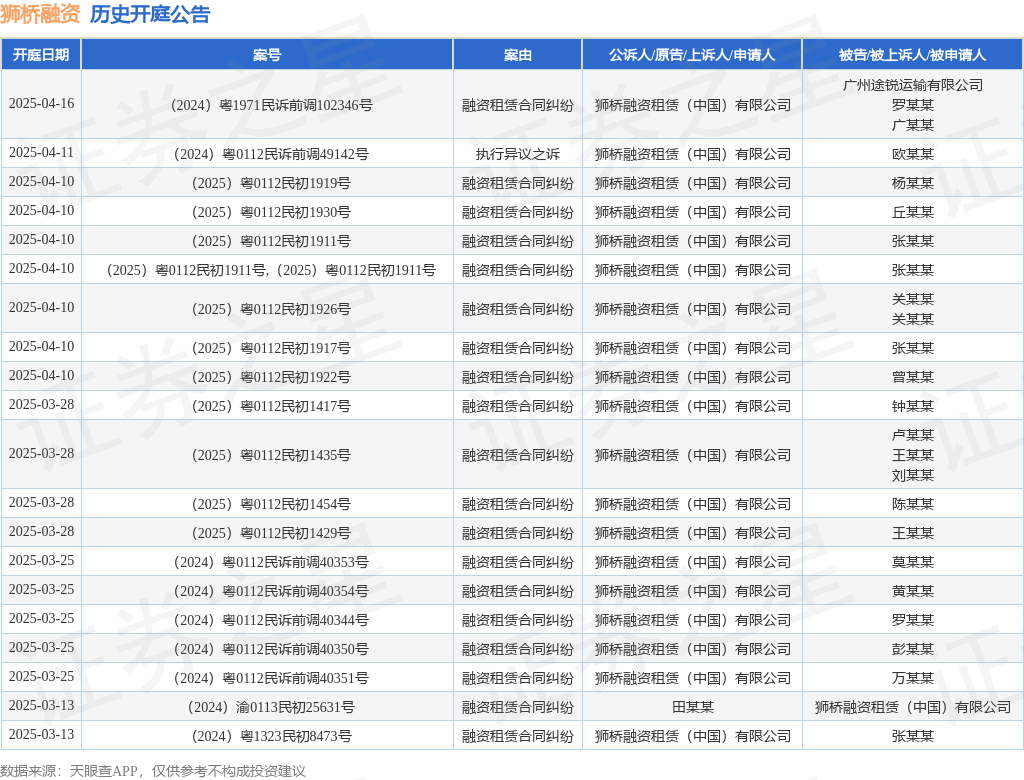Select case number 粤1971民诉前调102346号
The width and height of the screenshot is (1024, 780).
271,105
